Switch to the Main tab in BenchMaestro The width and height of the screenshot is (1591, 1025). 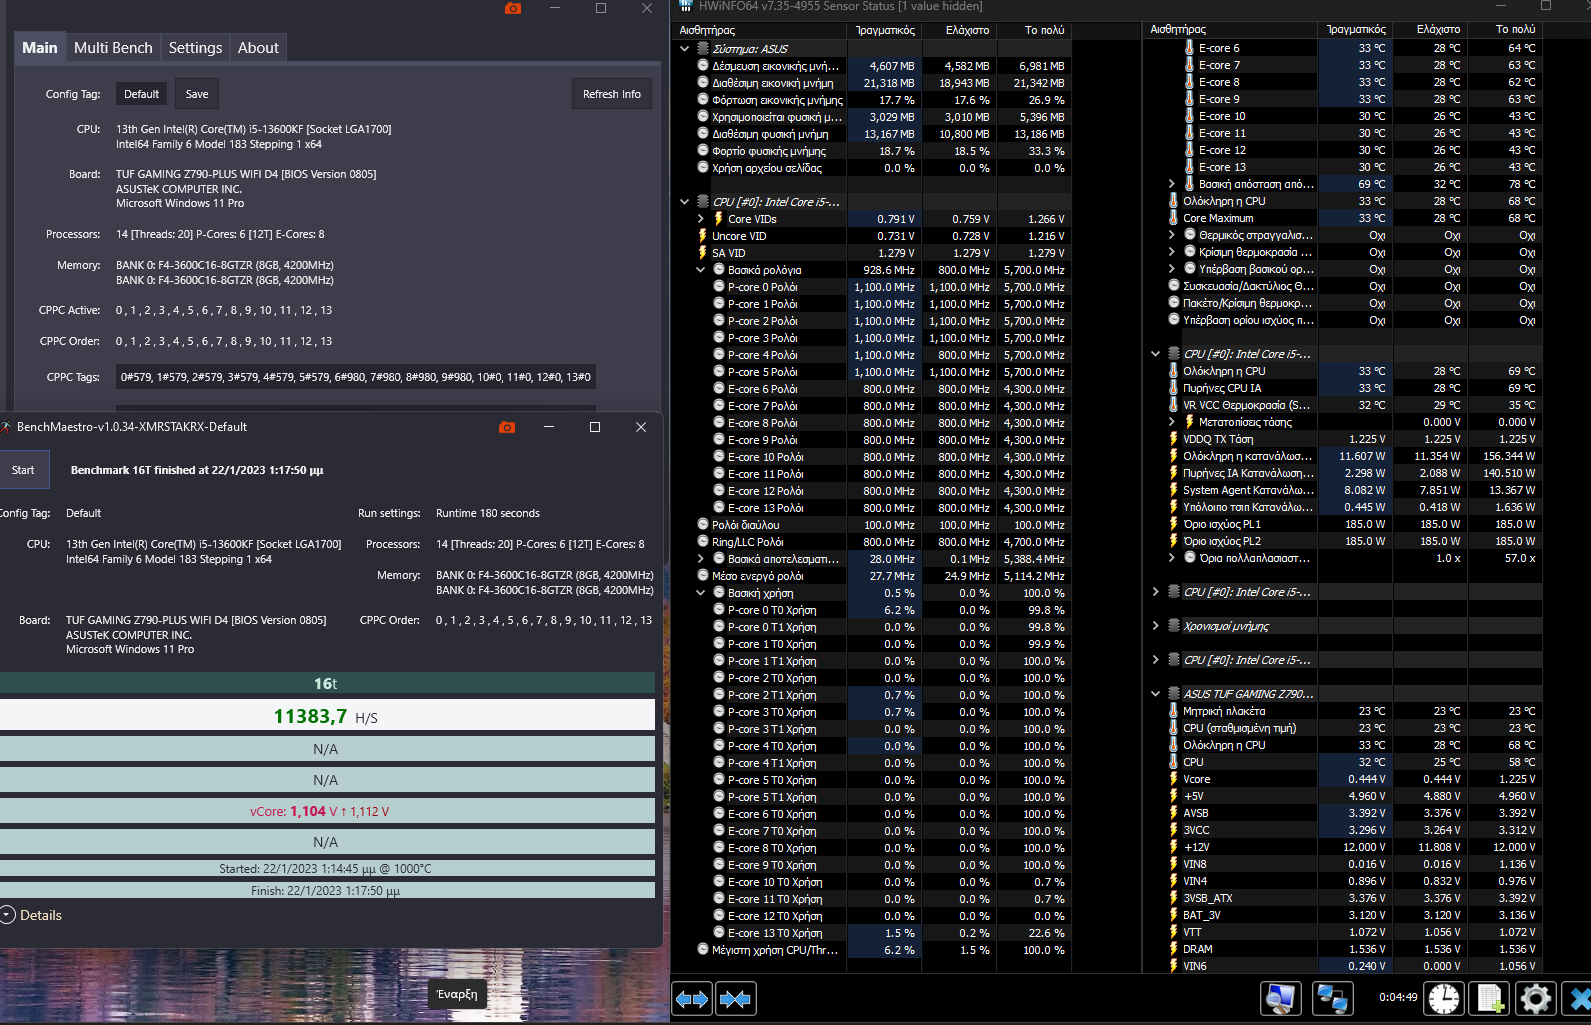click(x=40, y=48)
